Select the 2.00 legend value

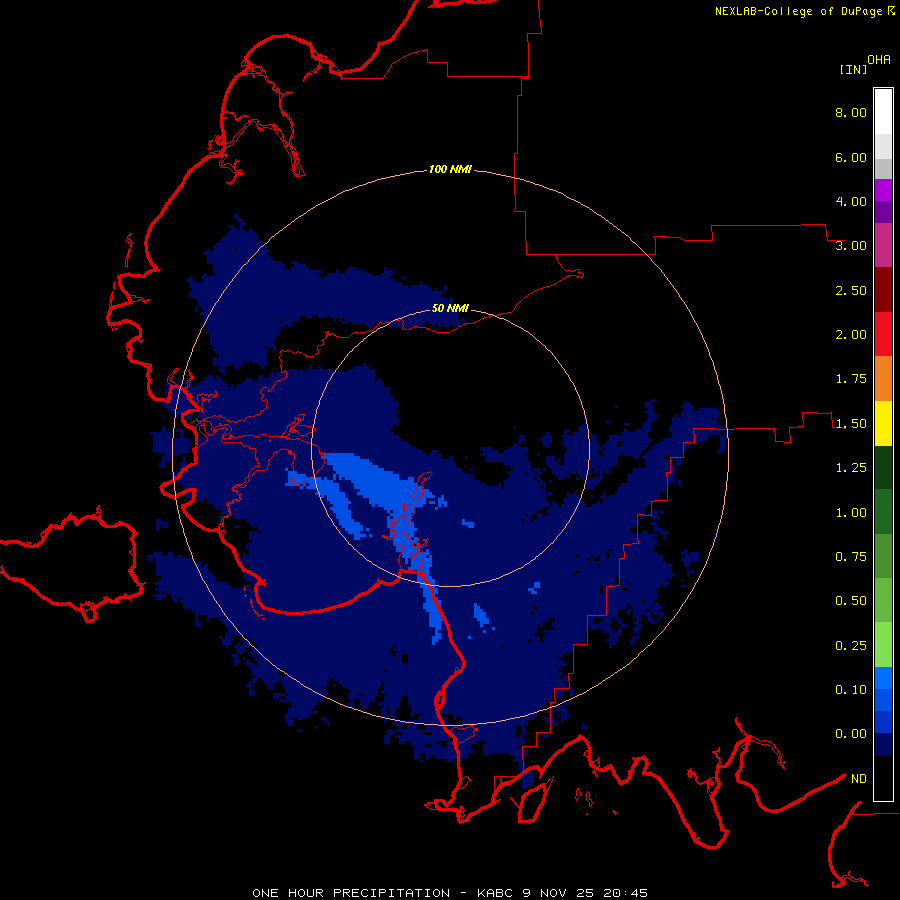click(851, 335)
